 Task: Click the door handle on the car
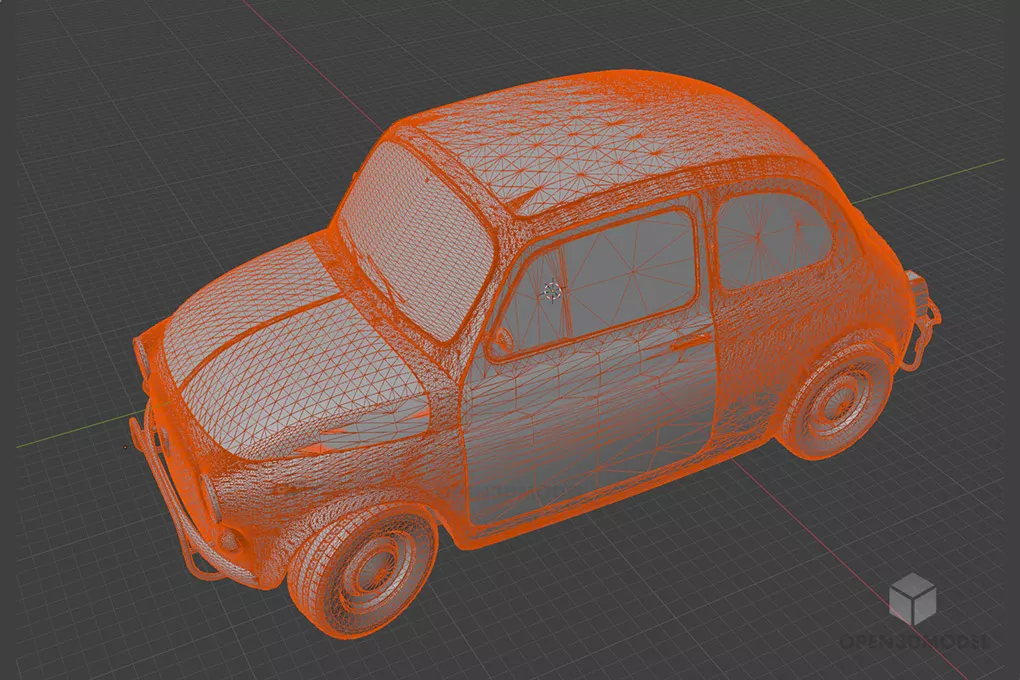(691, 340)
